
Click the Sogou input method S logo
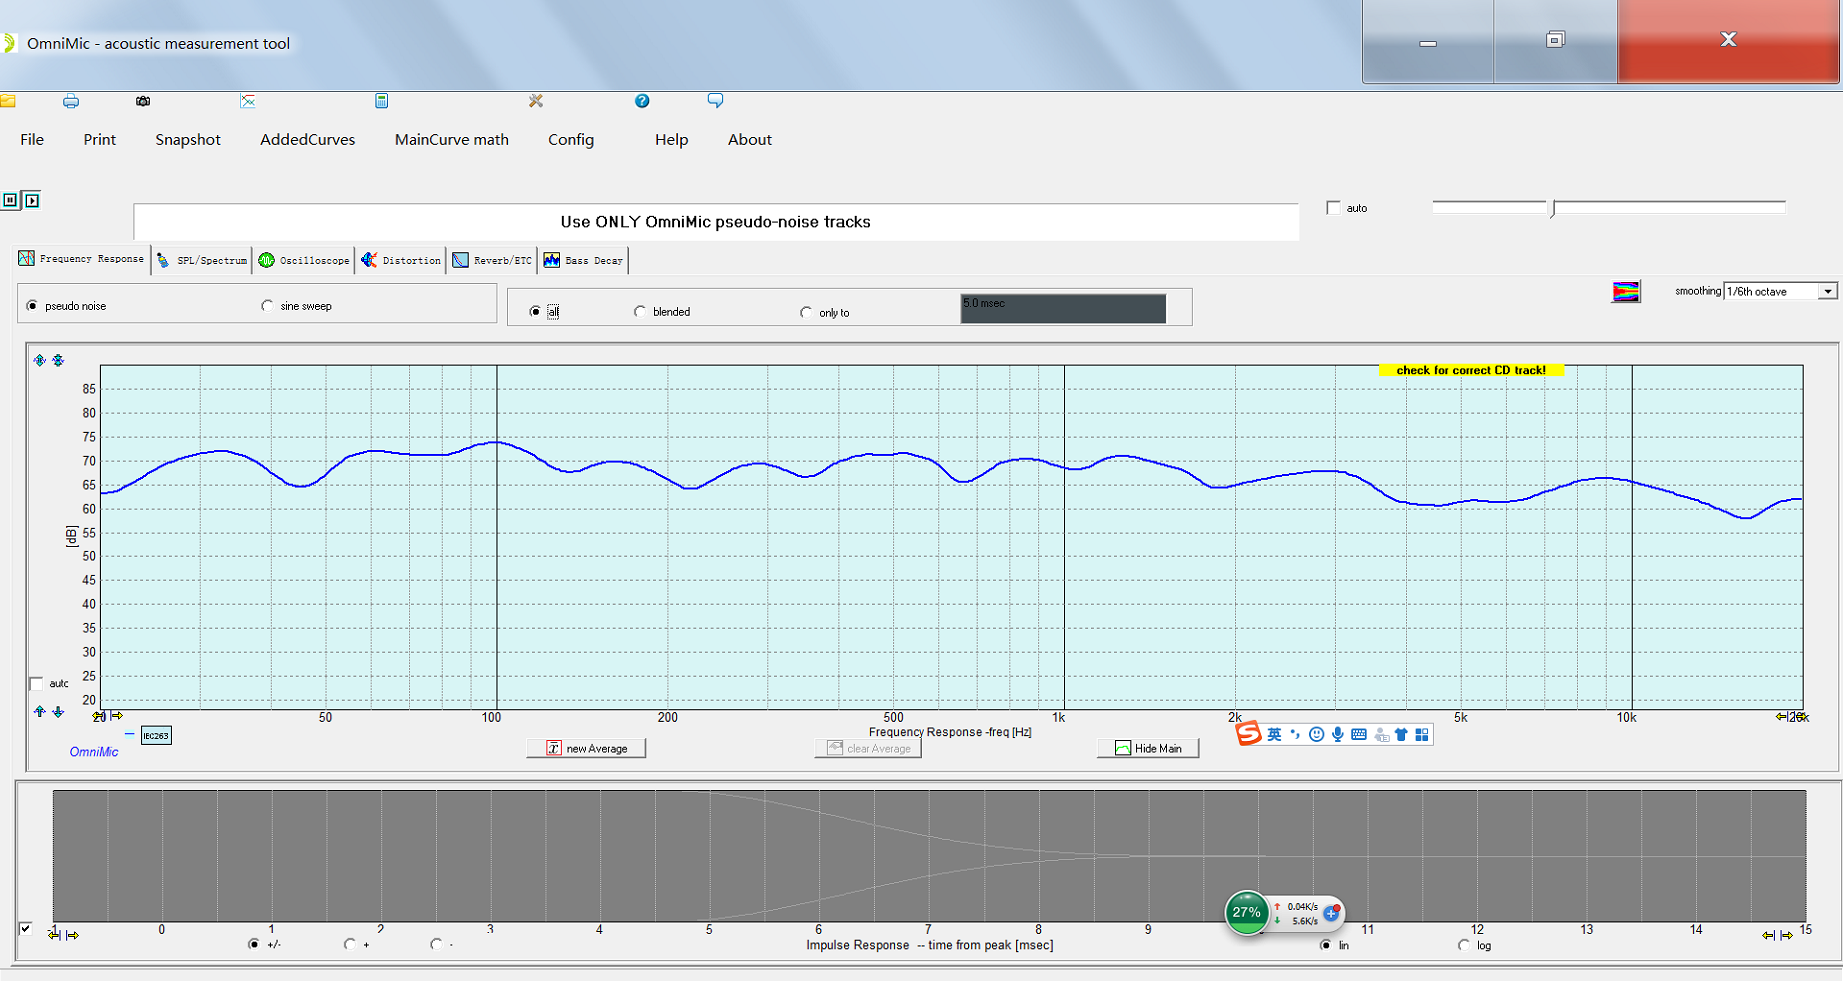click(x=1248, y=734)
